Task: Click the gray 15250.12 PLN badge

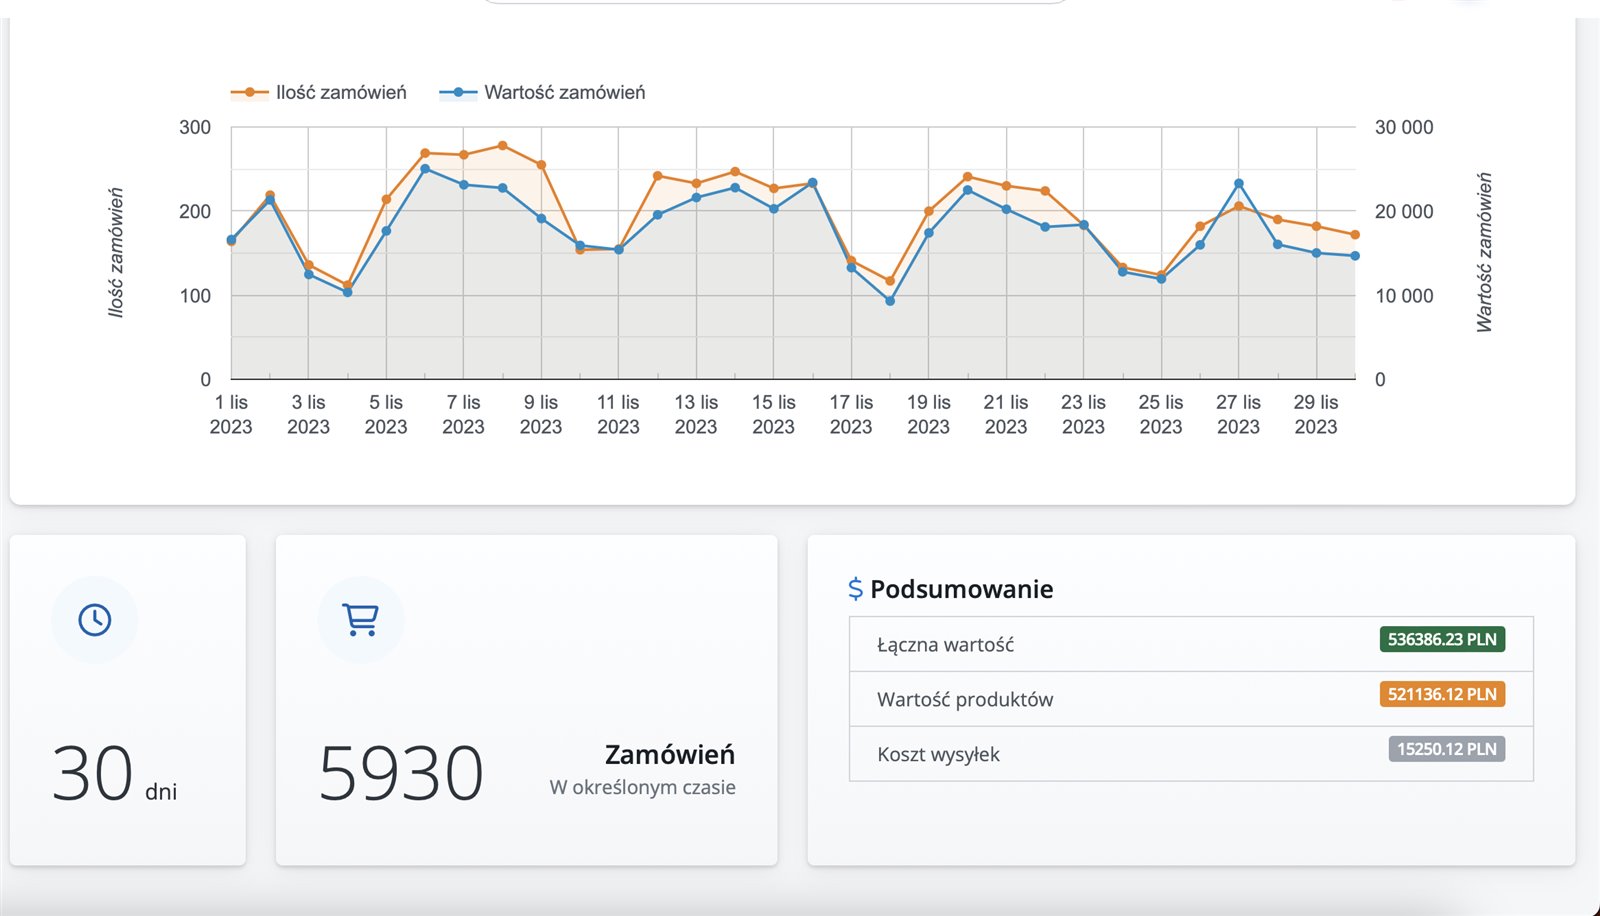Action: pos(1446,750)
